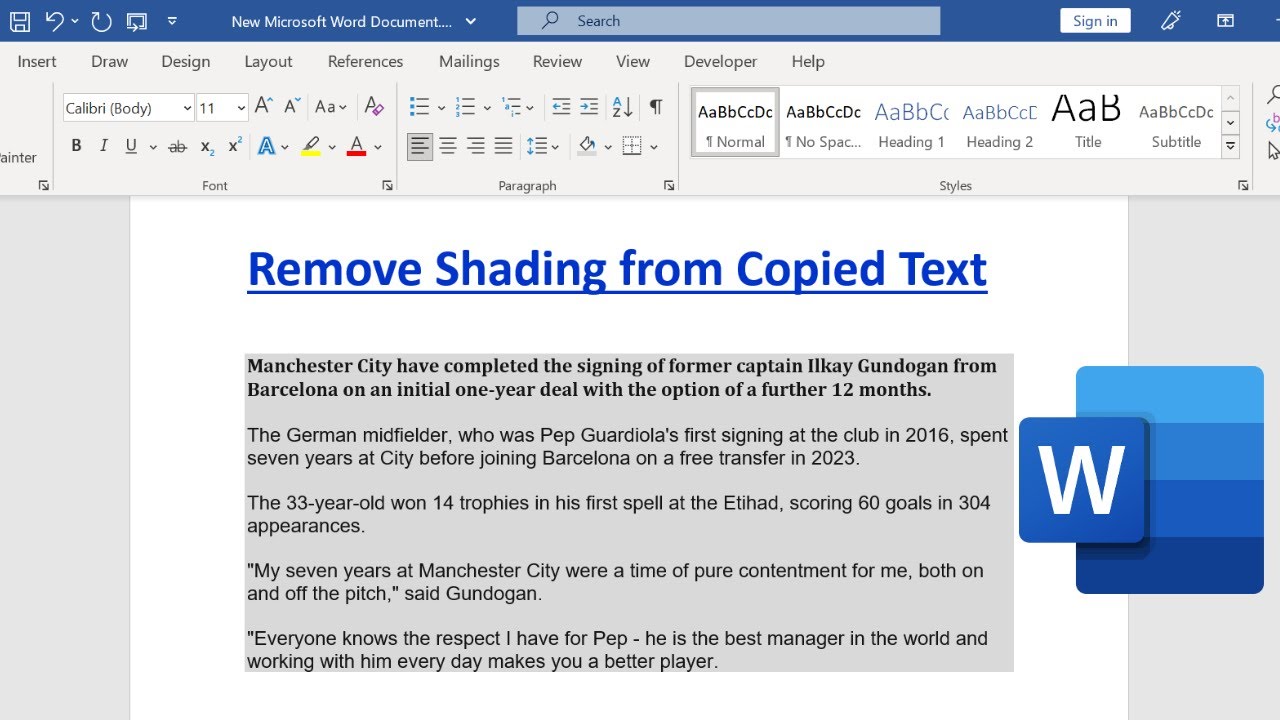Apply Text Effects and Typography
This screenshot has height=720, width=1280.
pyautogui.click(x=266, y=146)
